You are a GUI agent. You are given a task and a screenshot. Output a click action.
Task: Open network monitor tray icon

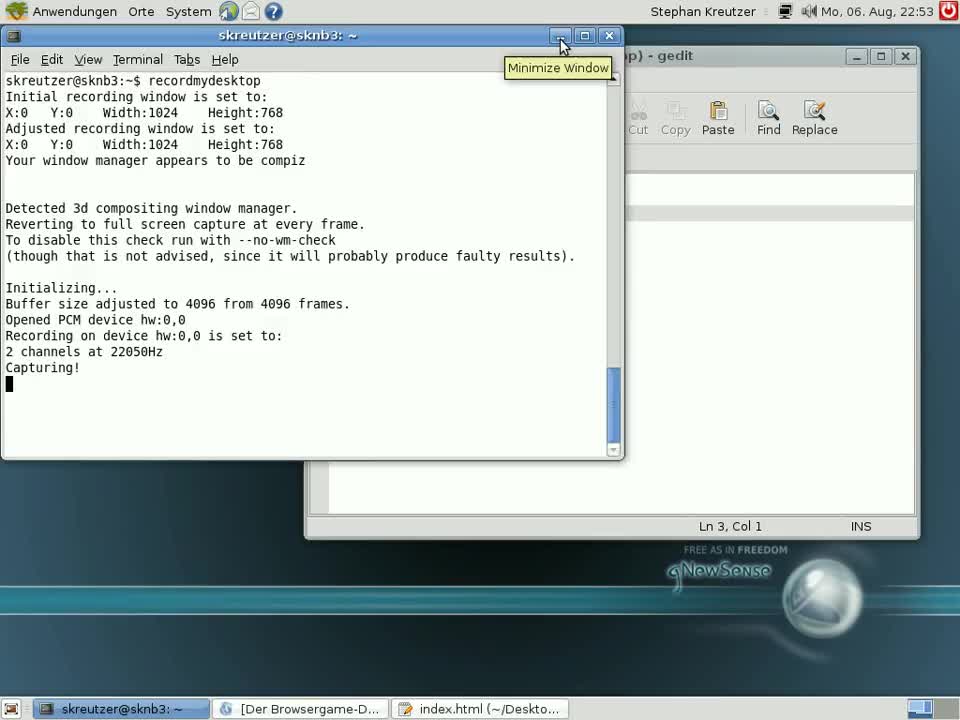(785, 11)
